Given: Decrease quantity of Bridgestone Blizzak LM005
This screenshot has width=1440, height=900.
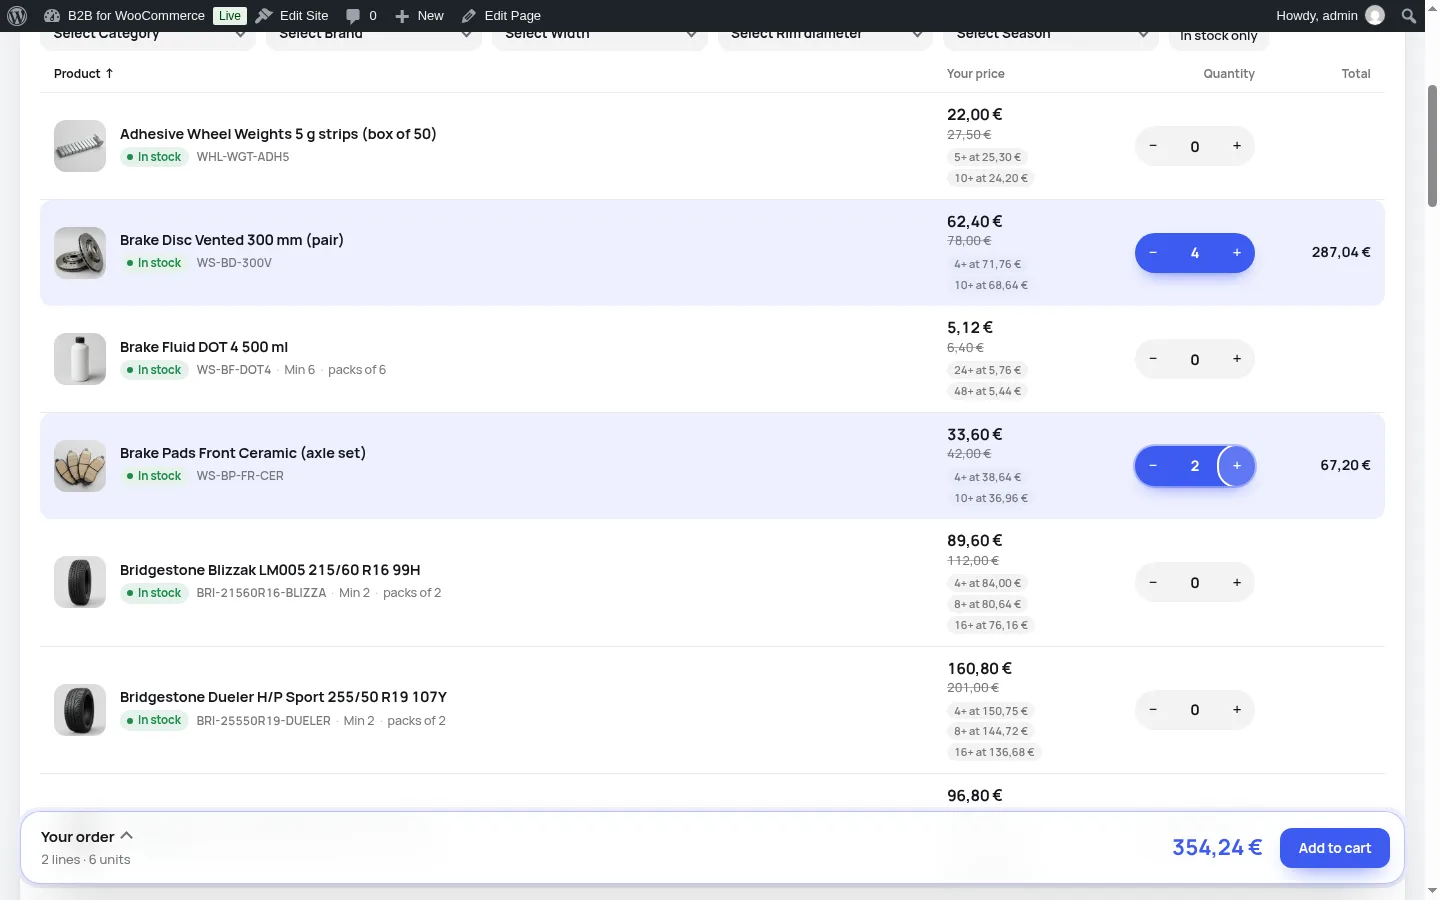Looking at the screenshot, I should [x=1153, y=583].
